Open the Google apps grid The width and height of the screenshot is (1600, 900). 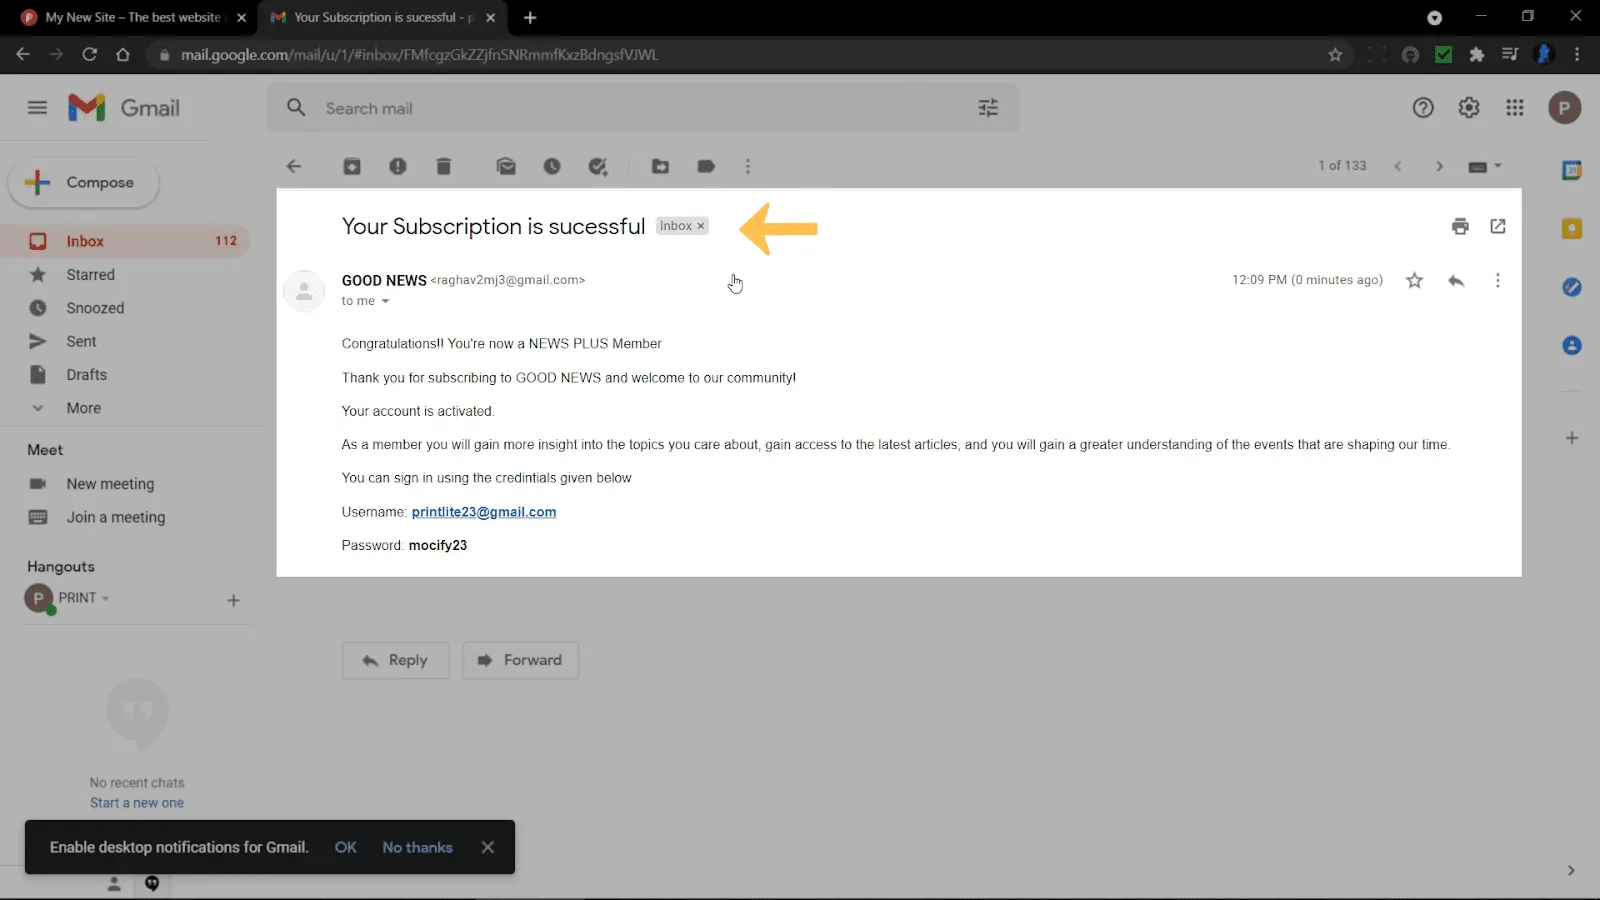coord(1515,108)
